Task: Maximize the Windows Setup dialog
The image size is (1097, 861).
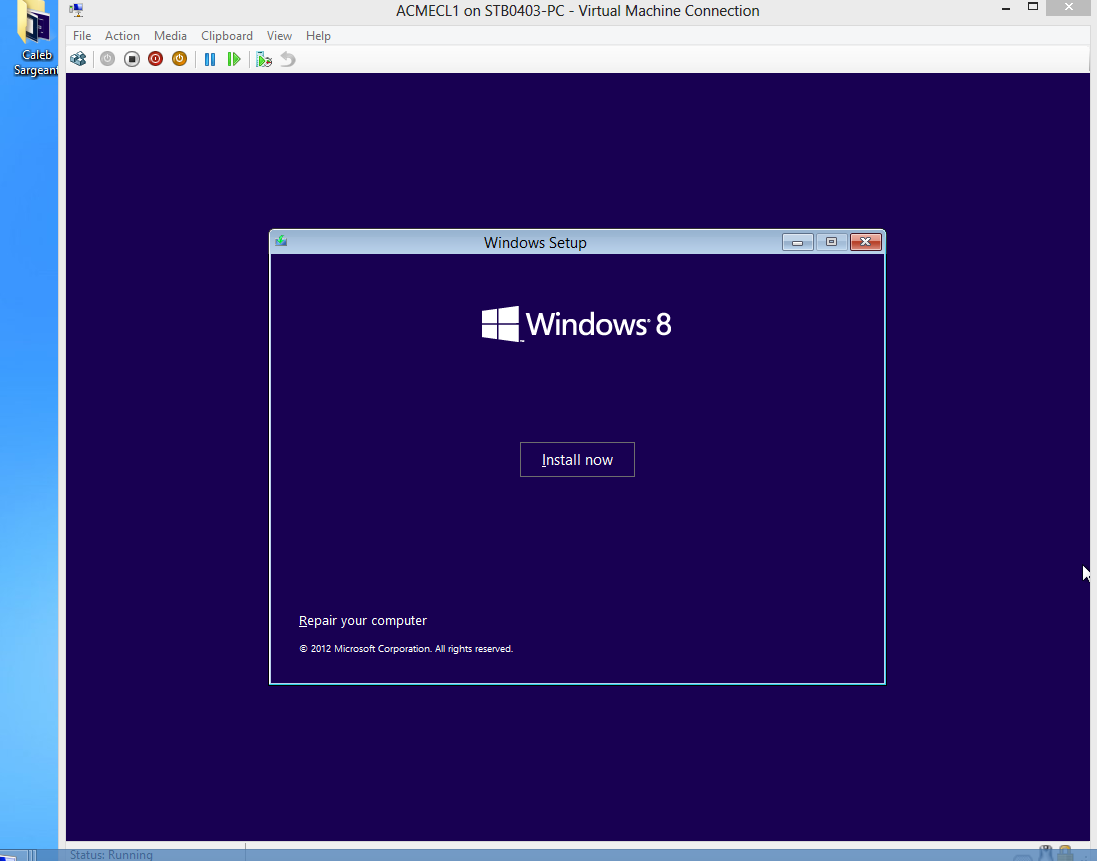Action: click(x=831, y=242)
